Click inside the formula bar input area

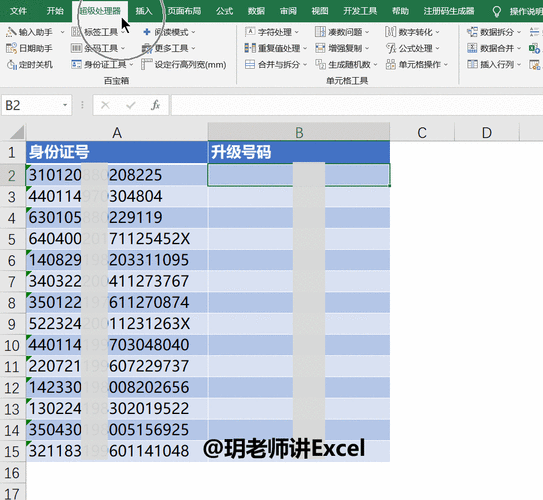click(357, 105)
